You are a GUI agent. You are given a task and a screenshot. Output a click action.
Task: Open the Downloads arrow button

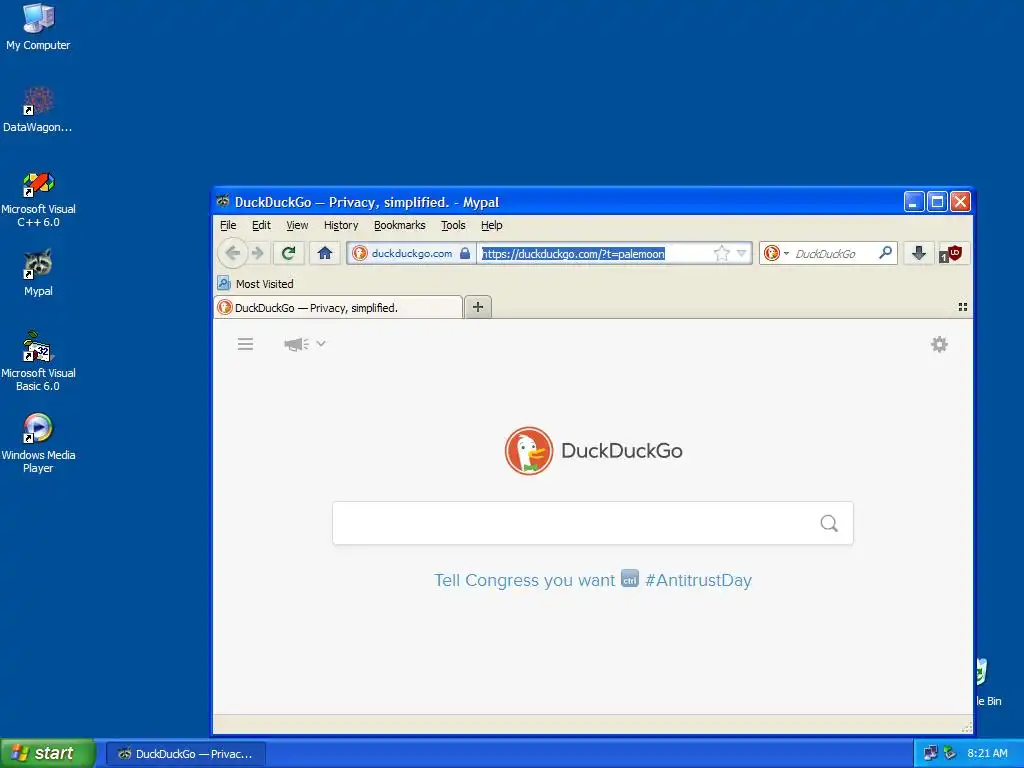point(918,253)
